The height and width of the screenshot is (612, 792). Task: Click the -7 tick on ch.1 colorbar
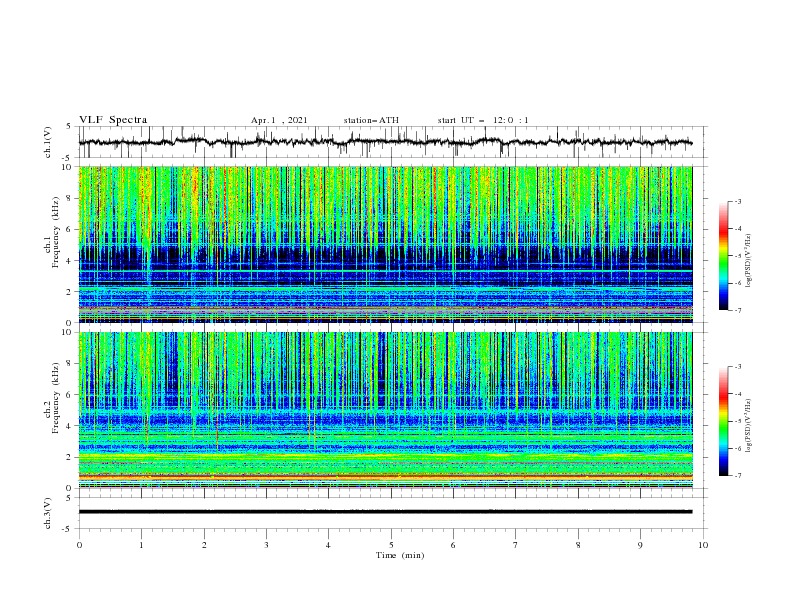(737, 311)
